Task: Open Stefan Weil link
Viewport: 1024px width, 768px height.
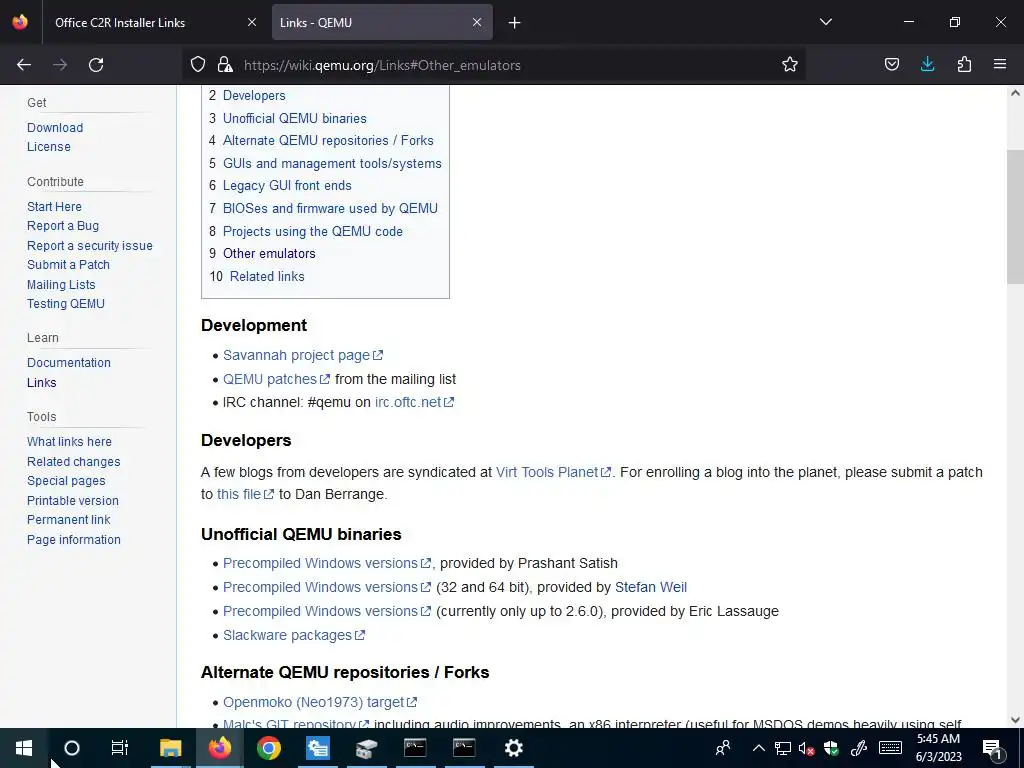Action: (650, 587)
